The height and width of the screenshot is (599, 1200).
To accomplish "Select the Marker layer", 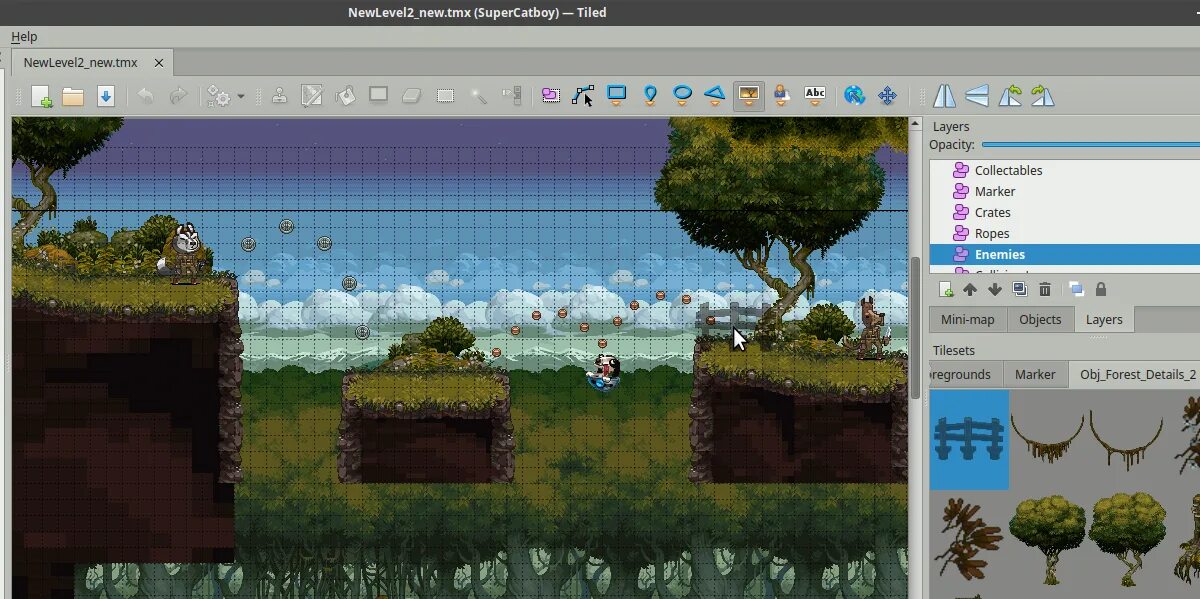I will [1065, 191].
